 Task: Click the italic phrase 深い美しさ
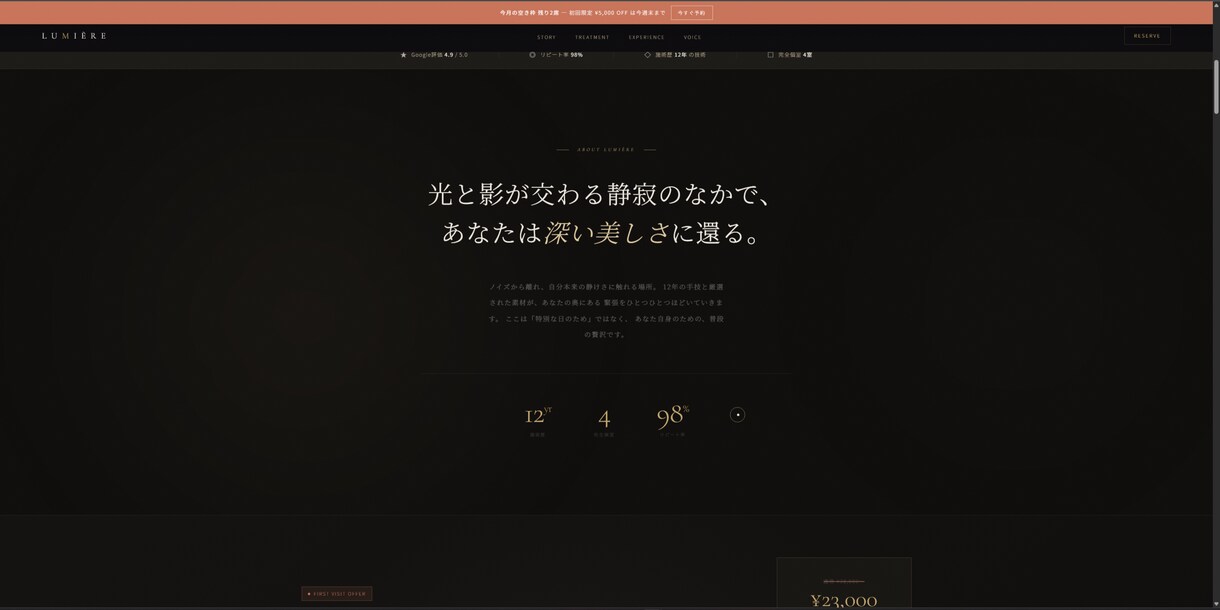pos(607,233)
